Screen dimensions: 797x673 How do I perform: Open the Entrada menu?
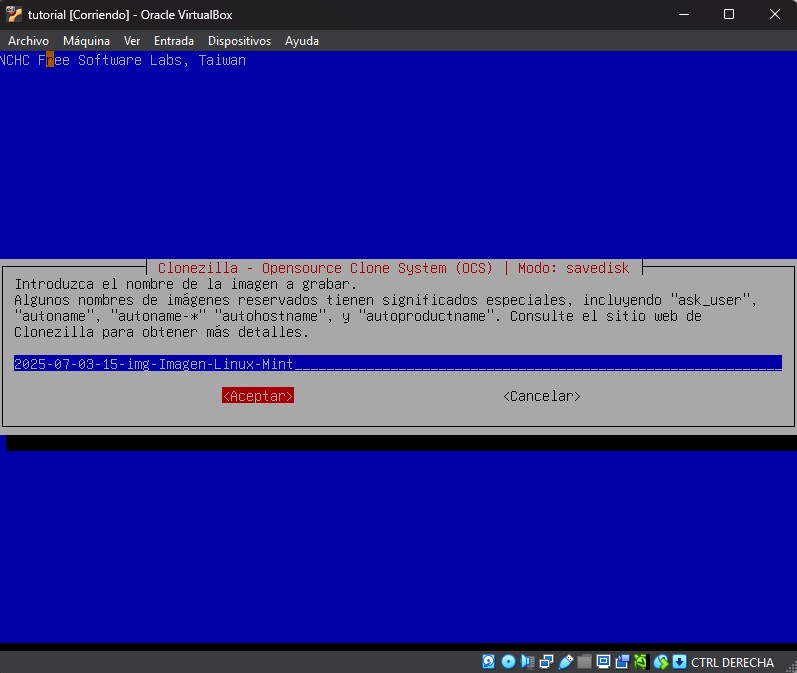[174, 41]
